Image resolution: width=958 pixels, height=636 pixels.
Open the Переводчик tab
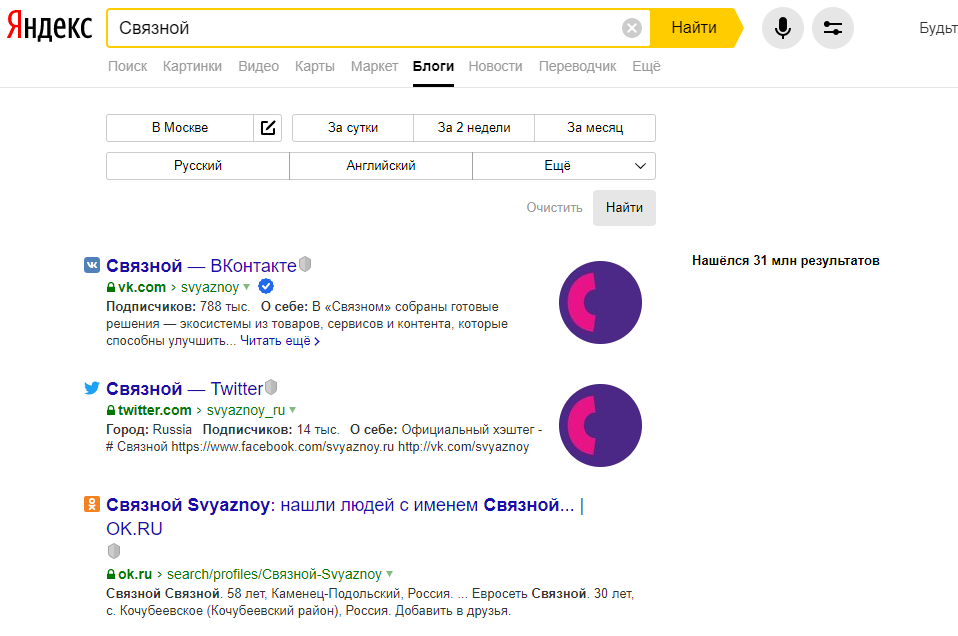577,66
